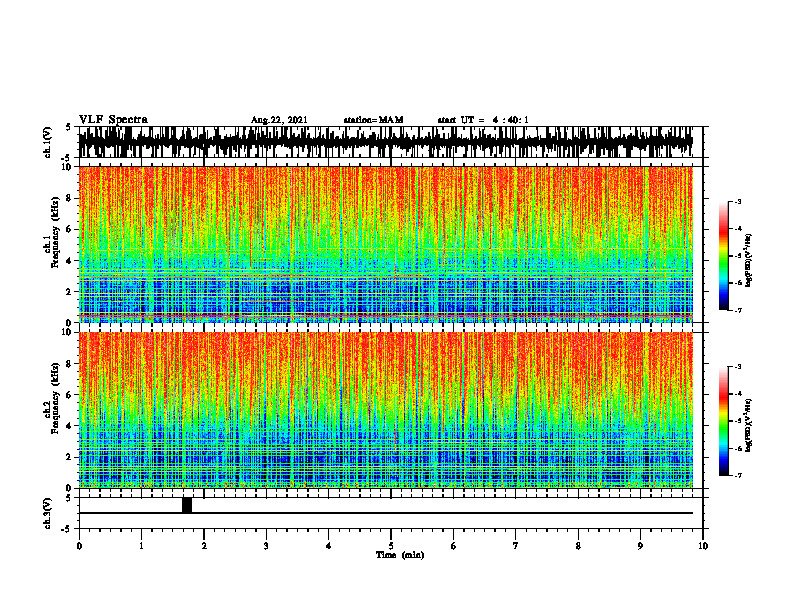
Task: Click the 2 kHz tick label of ch.1 spectrogram
Action: [x=70, y=291]
